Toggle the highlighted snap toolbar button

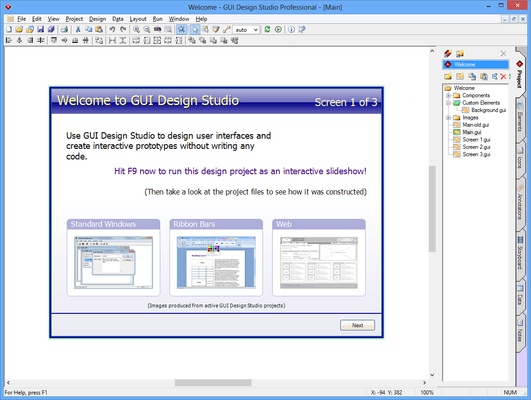(x=182, y=29)
